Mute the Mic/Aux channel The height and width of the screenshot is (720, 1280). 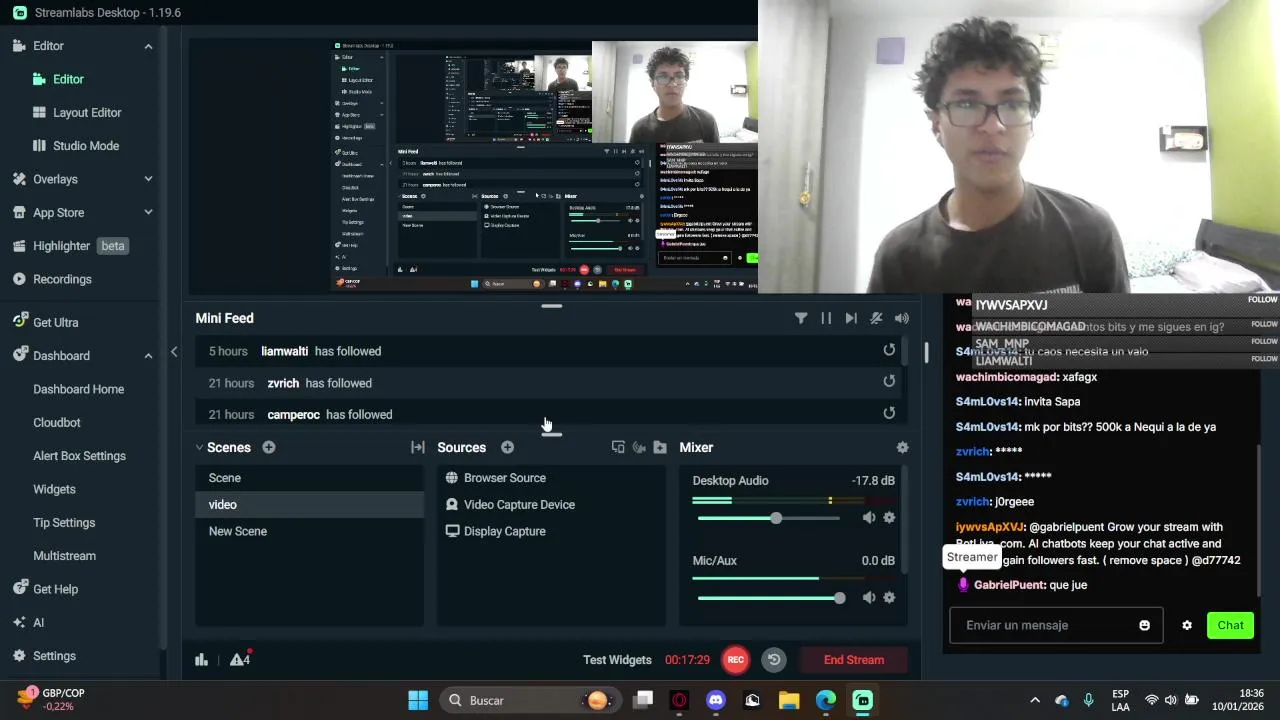point(868,597)
